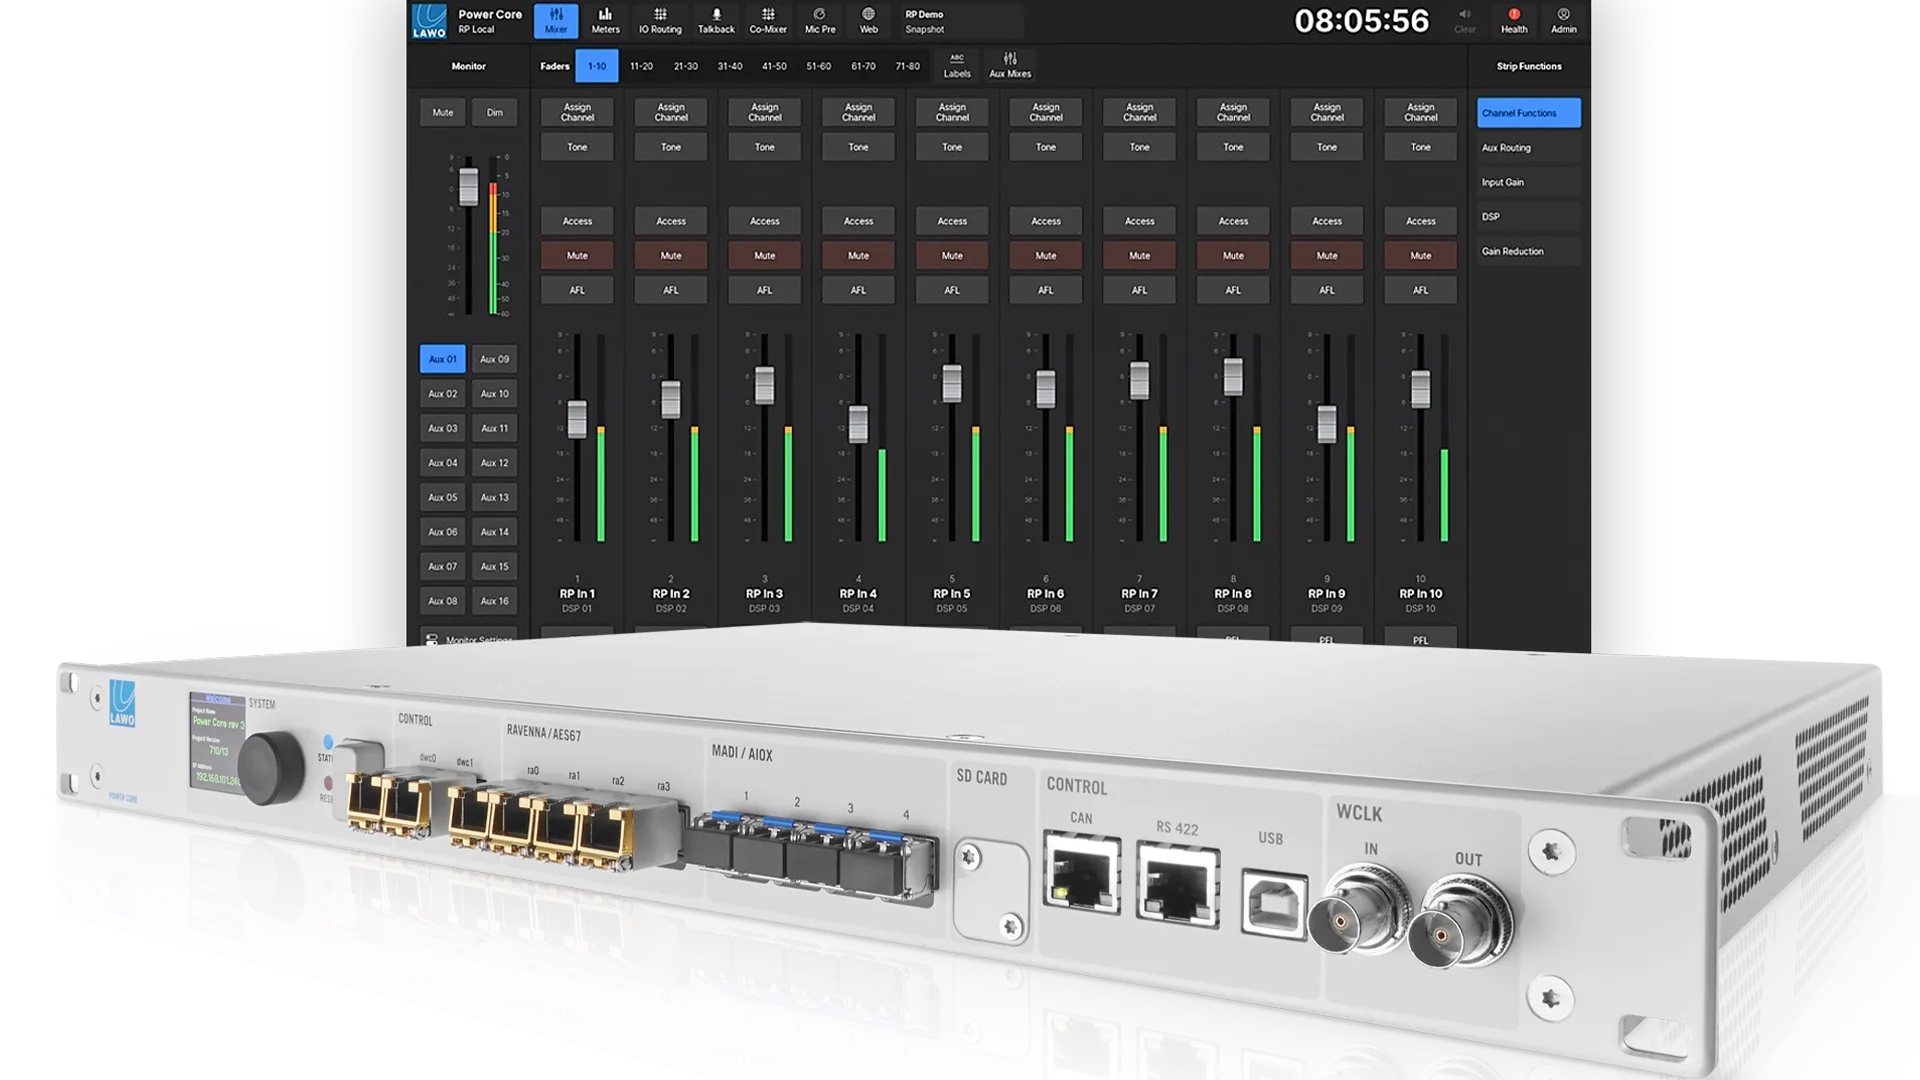Click the Power Core RP Local title
The width and height of the screenshot is (1920, 1080).
click(x=490, y=21)
